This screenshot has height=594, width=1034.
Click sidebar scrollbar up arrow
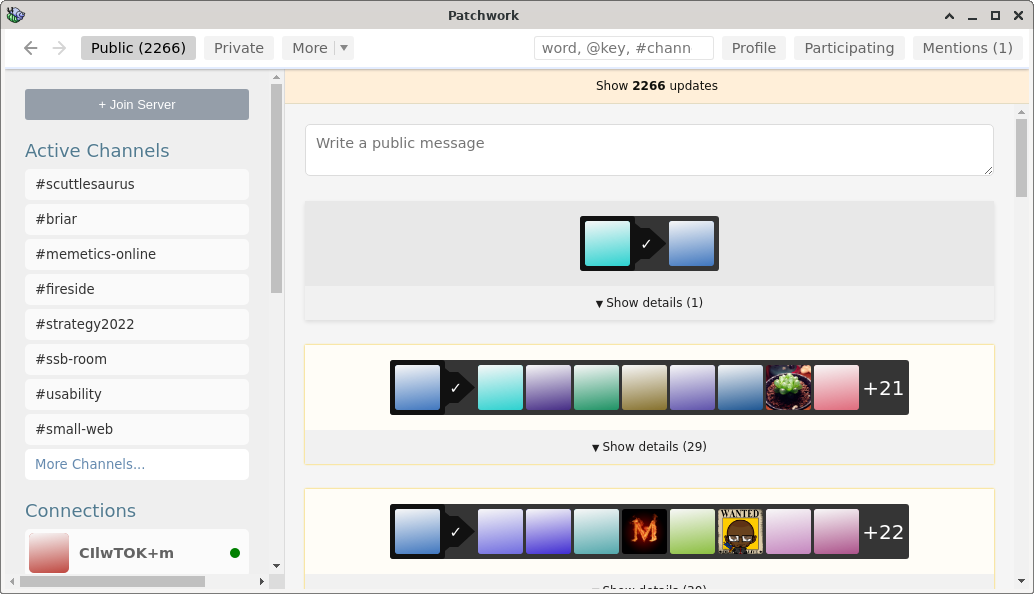pyautogui.click(x=276, y=77)
